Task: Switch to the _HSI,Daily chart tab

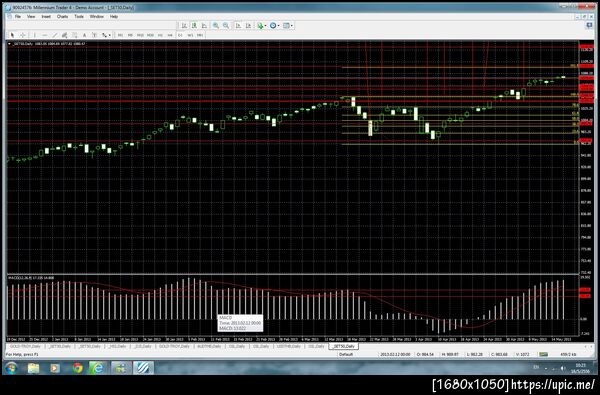Action: [118, 346]
